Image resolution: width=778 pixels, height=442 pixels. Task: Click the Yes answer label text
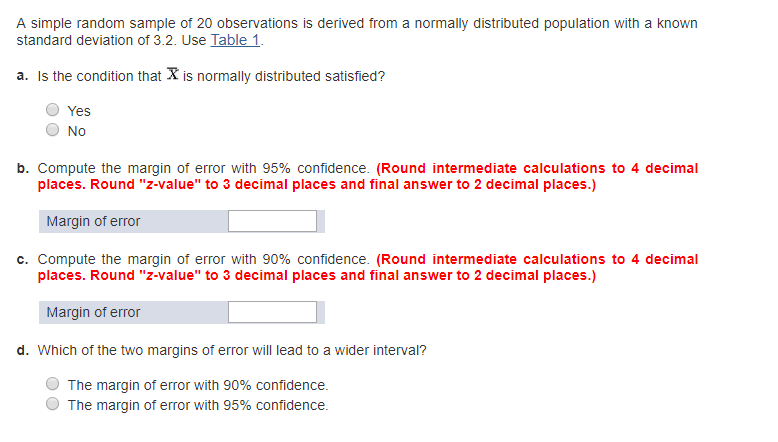pos(78,111)
